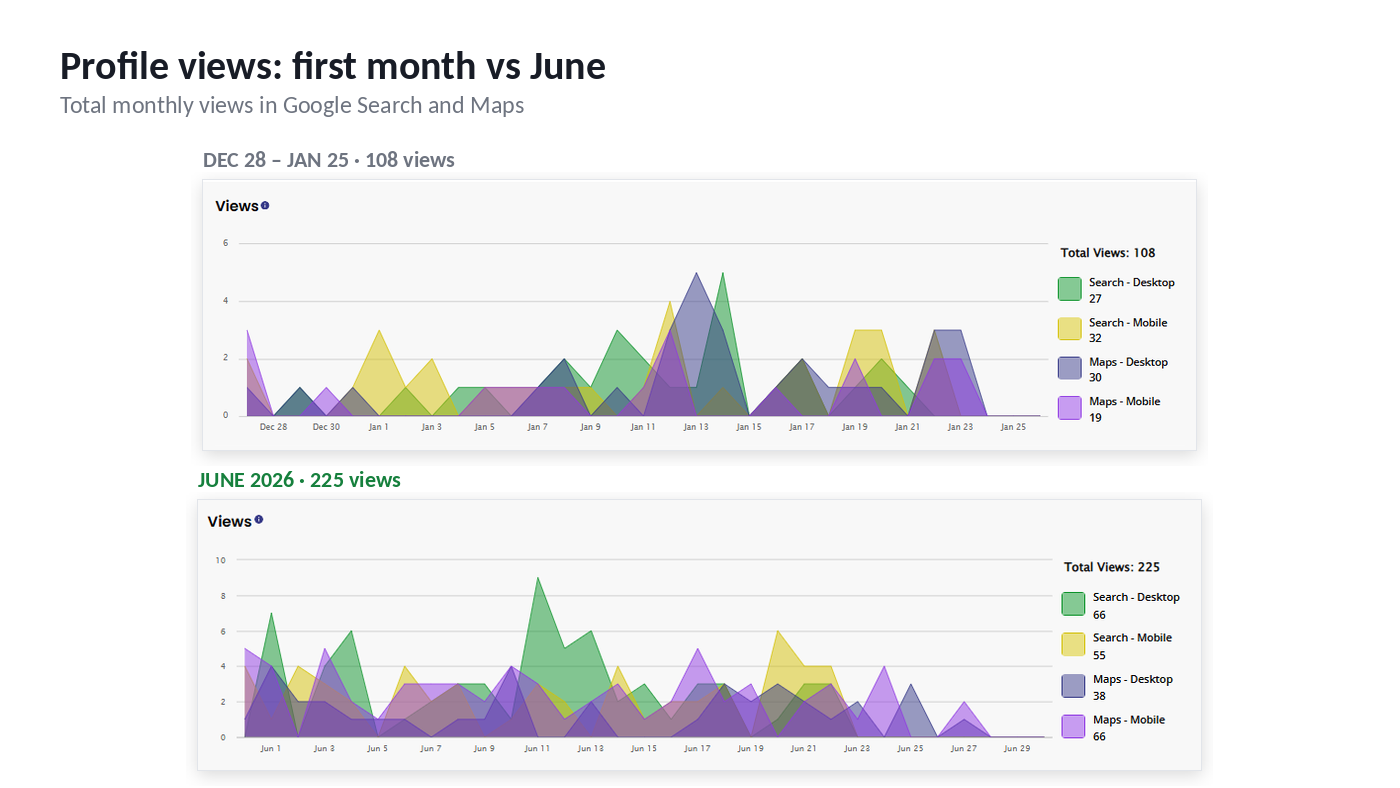Click the 'Jan 19' axis label
Screen dimensions: 1400x788
tap(854, 427)
